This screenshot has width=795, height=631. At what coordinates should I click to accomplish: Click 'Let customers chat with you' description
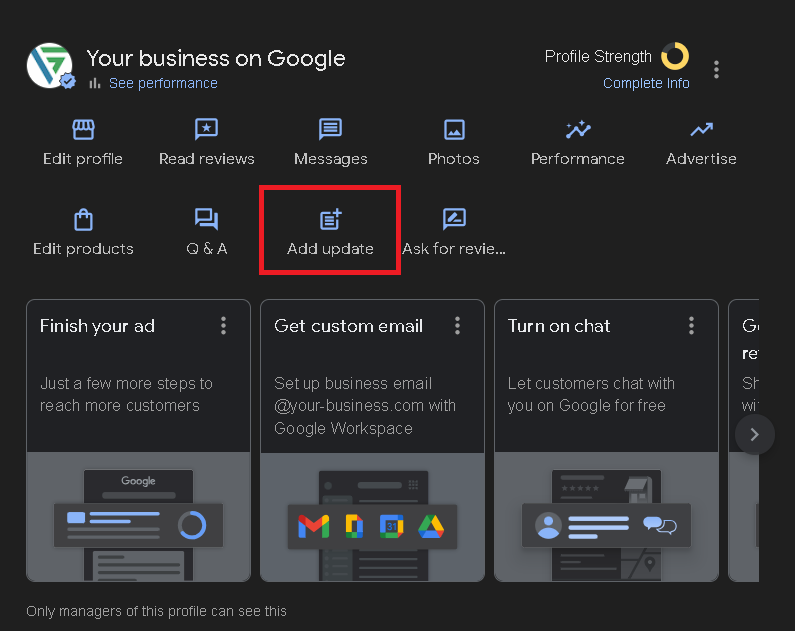591,394
